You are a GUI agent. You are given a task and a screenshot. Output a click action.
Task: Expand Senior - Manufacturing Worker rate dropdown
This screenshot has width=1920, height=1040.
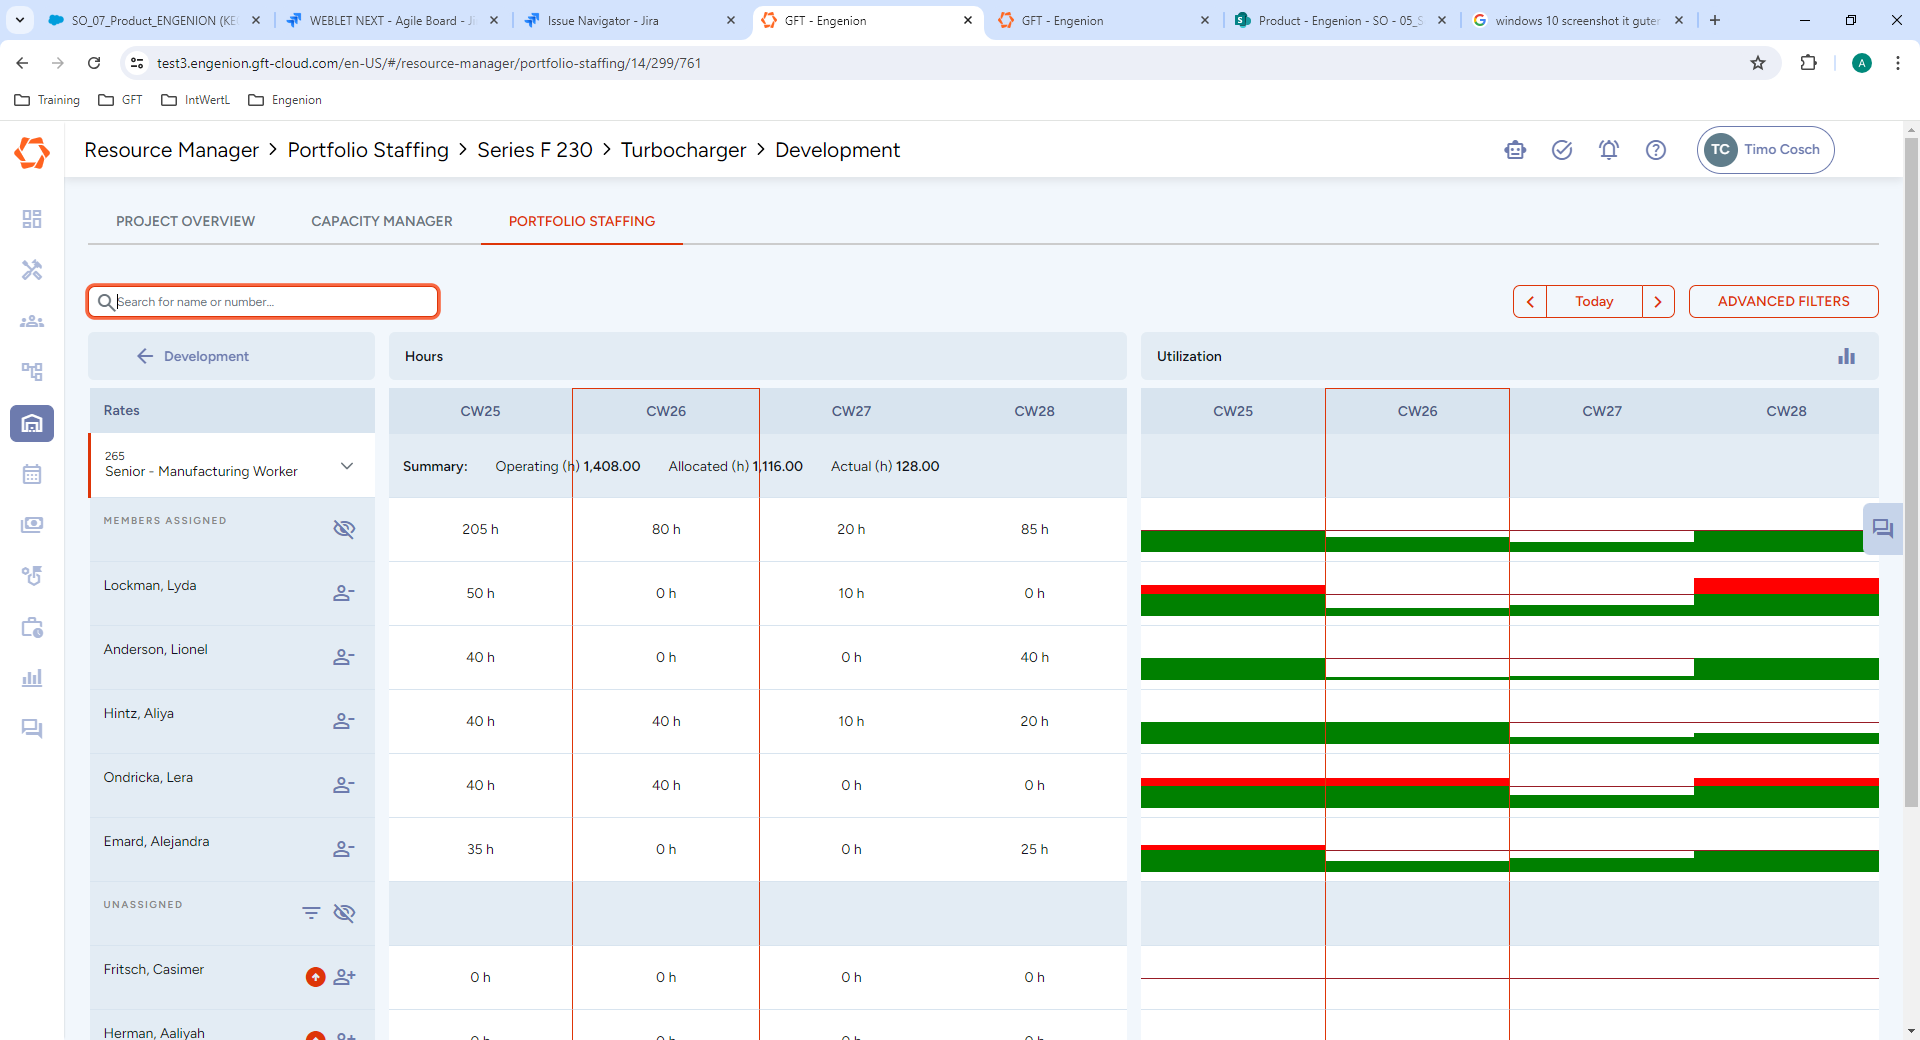[347, 466]
